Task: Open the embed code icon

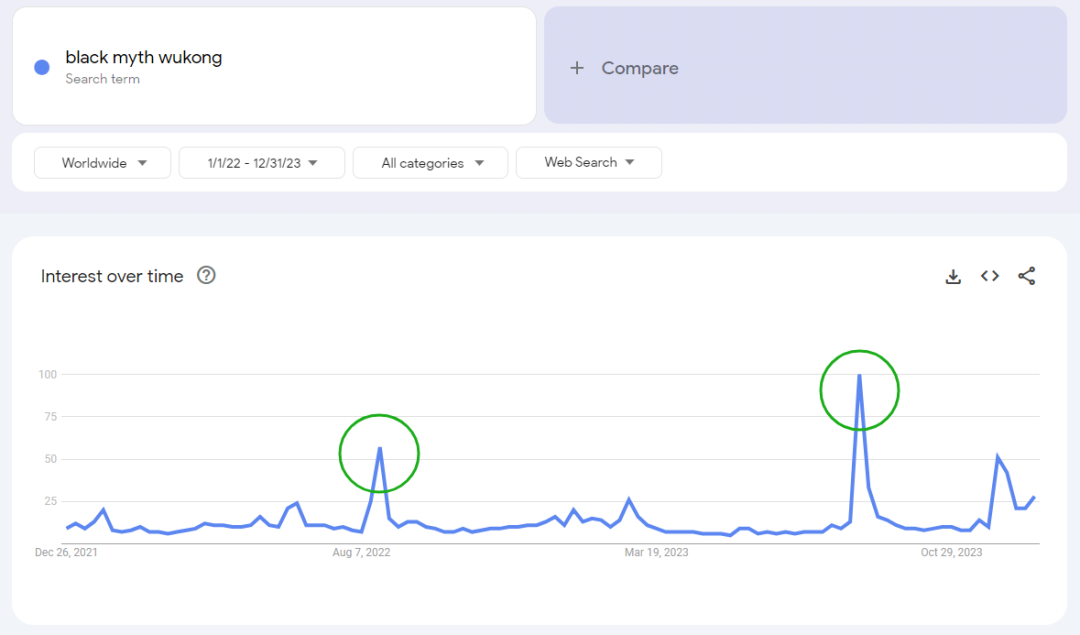Action: (990, 277)
